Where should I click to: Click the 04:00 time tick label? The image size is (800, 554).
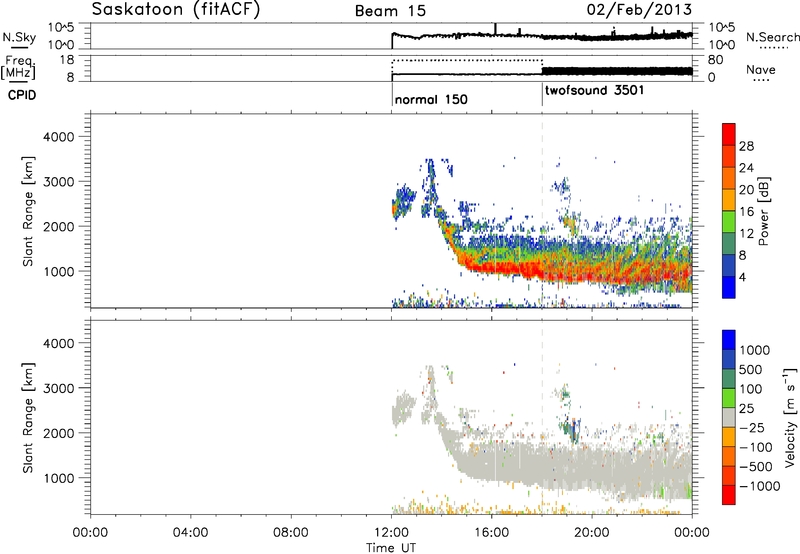tap(190, 533)
